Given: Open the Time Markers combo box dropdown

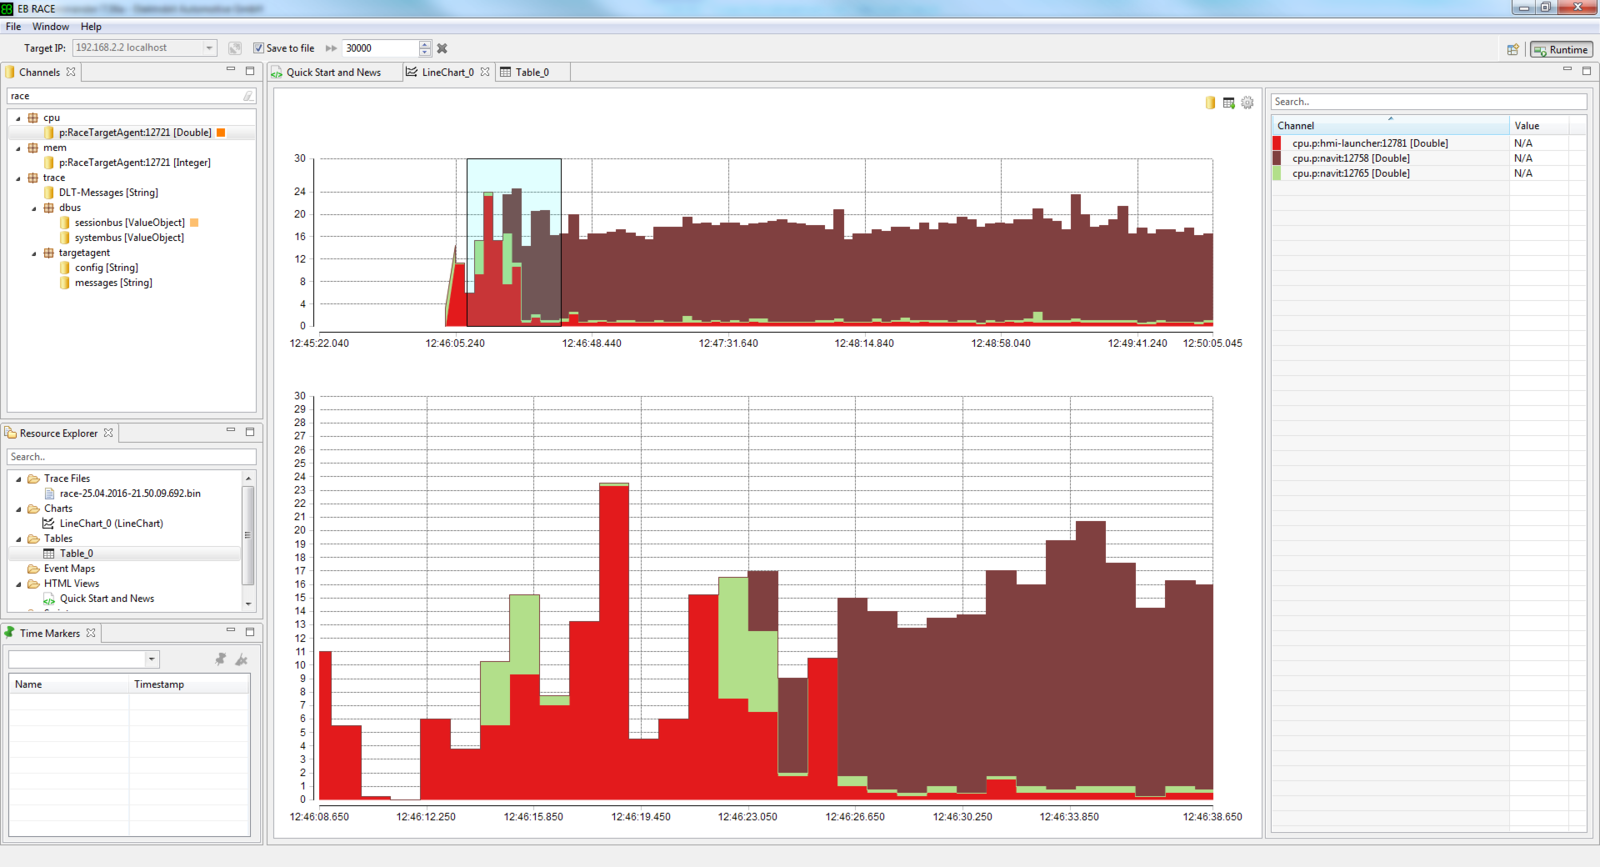Looking at the screenshot, I should coord(152,659).
